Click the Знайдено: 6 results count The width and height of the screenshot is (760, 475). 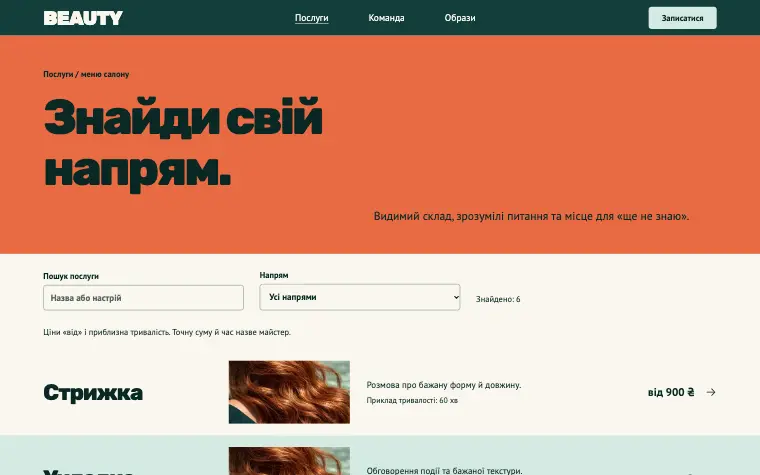click(498, 299)
